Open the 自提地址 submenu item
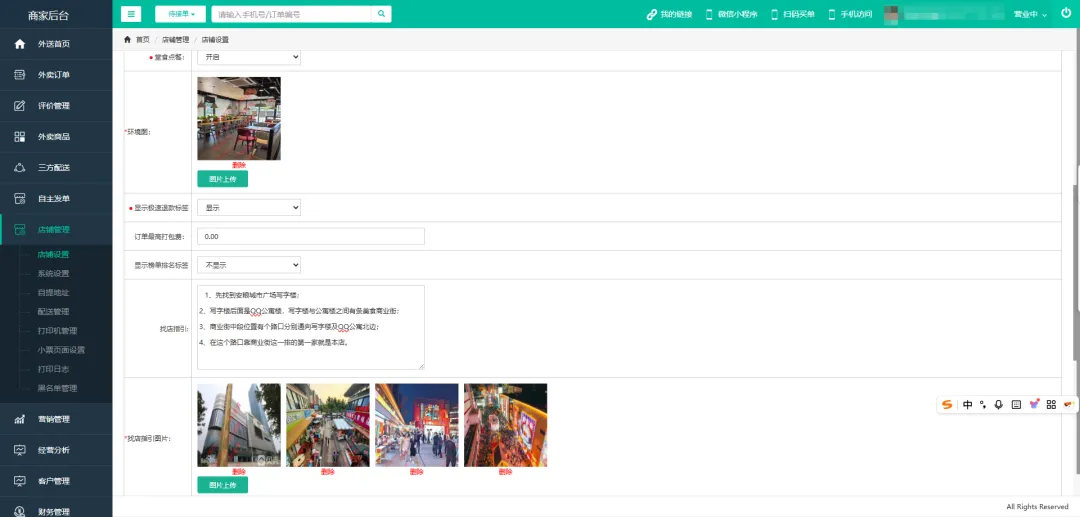 pos(54,293)
